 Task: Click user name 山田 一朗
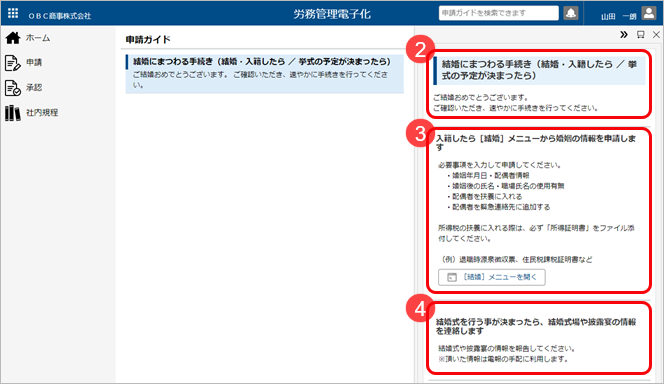618,16
